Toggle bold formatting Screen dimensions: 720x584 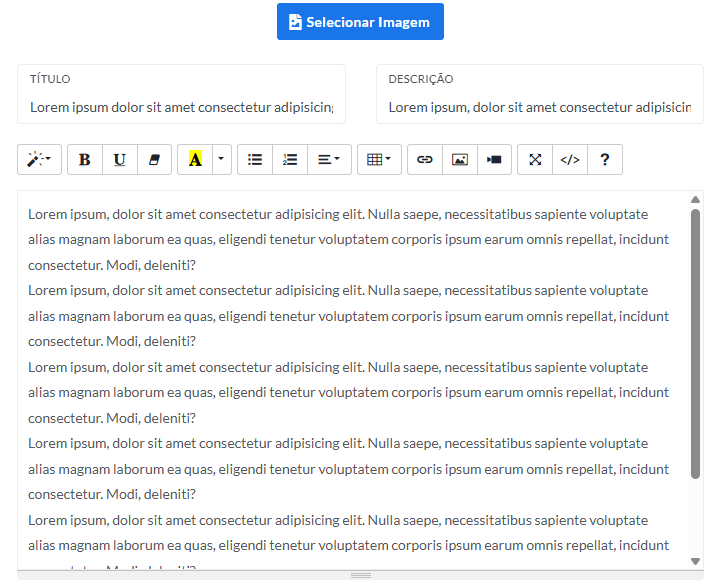(x=85, y=159)
